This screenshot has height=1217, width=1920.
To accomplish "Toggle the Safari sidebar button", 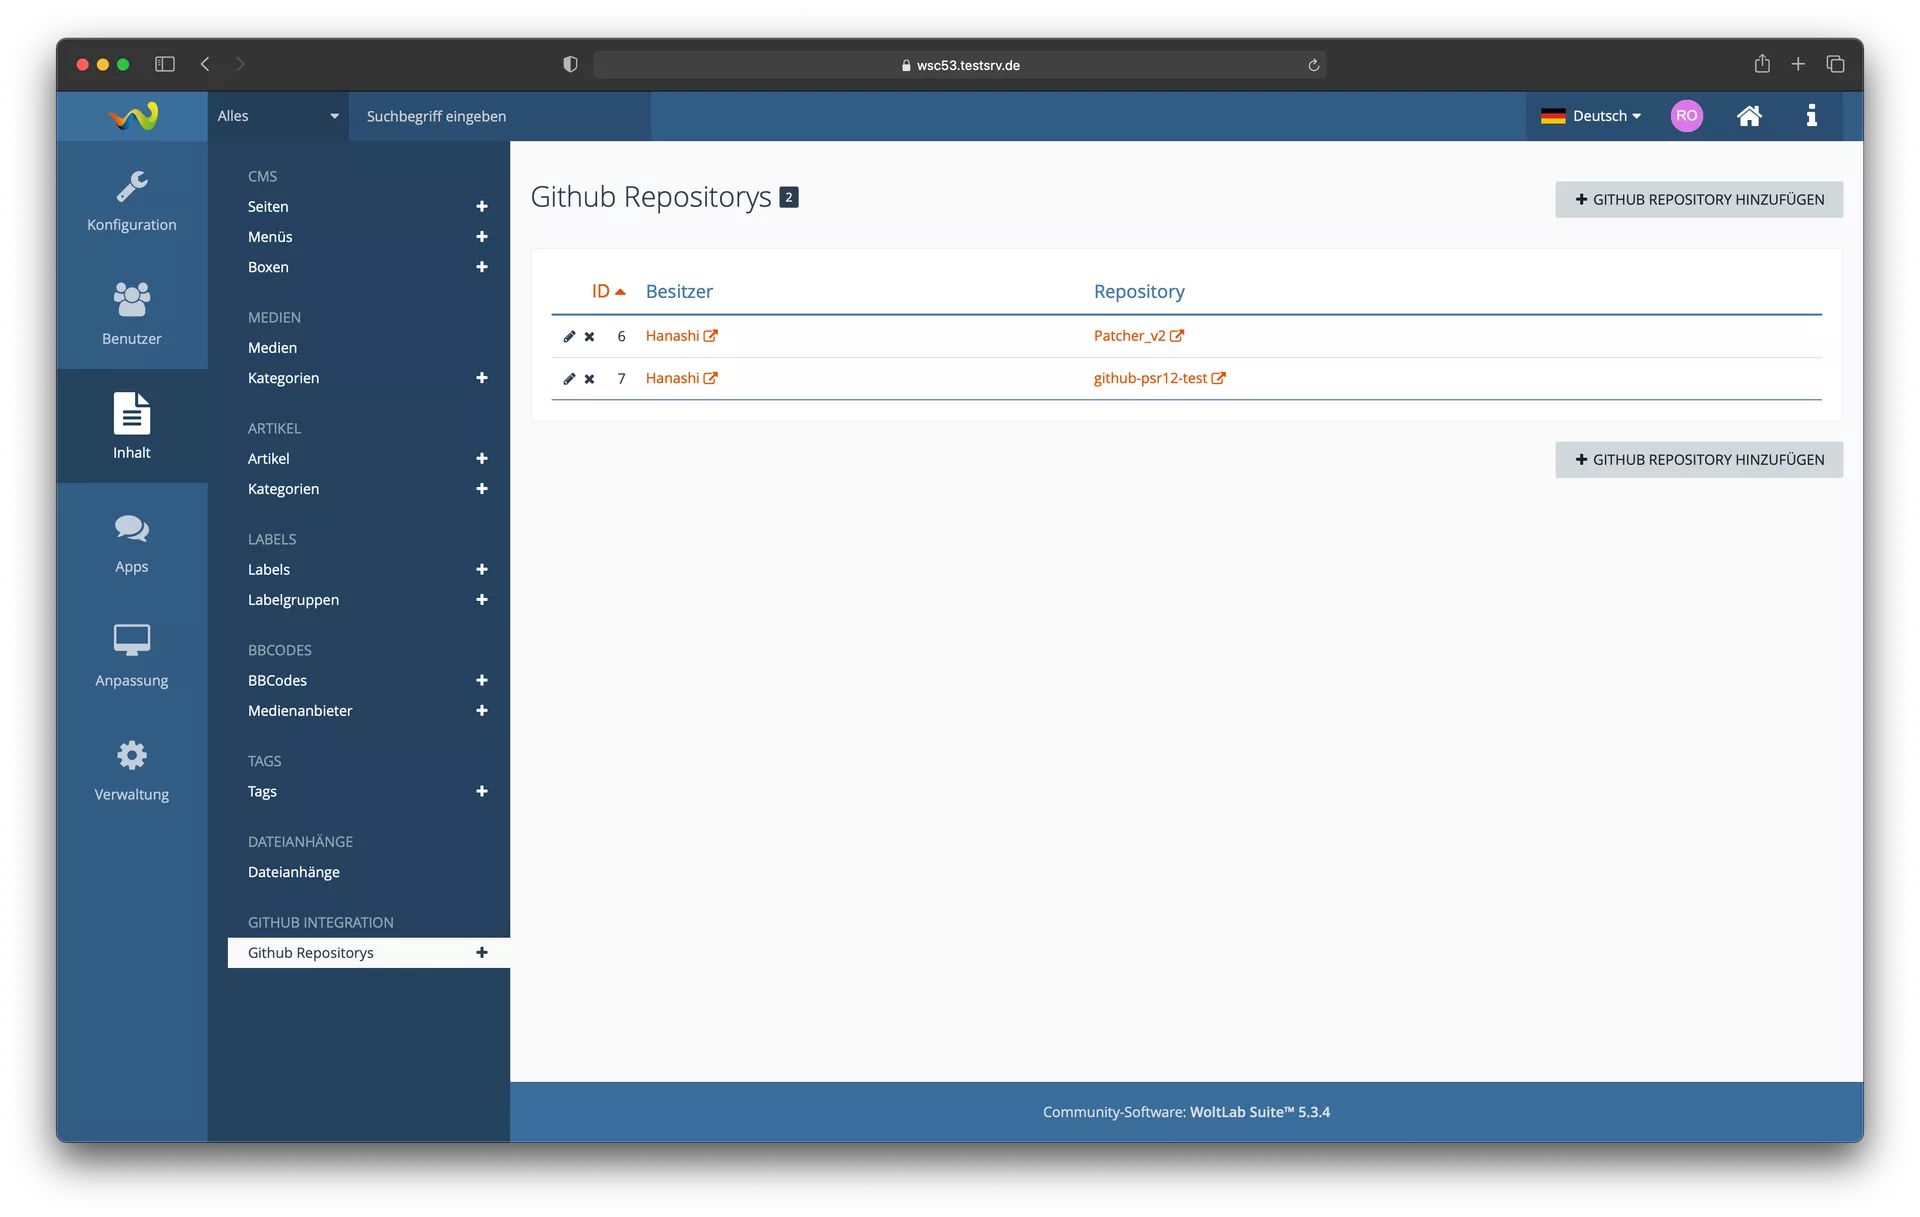I will [165, 64].
